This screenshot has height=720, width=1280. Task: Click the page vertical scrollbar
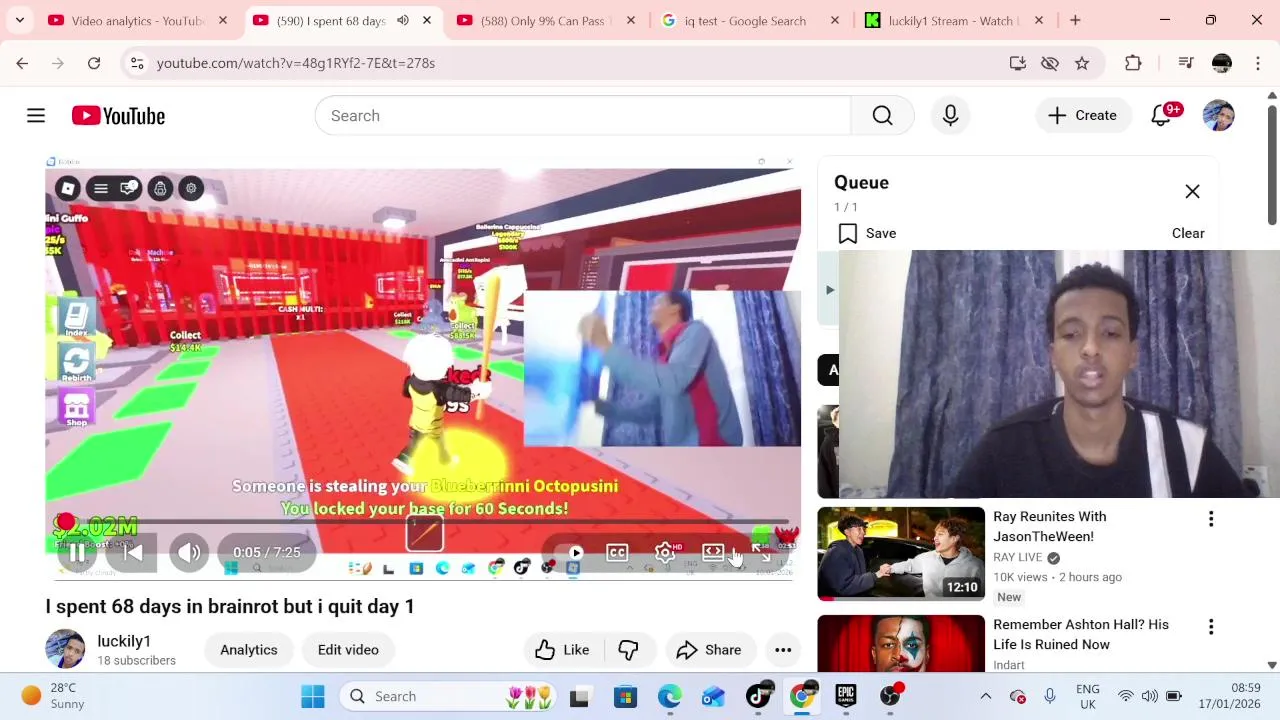1272,164
